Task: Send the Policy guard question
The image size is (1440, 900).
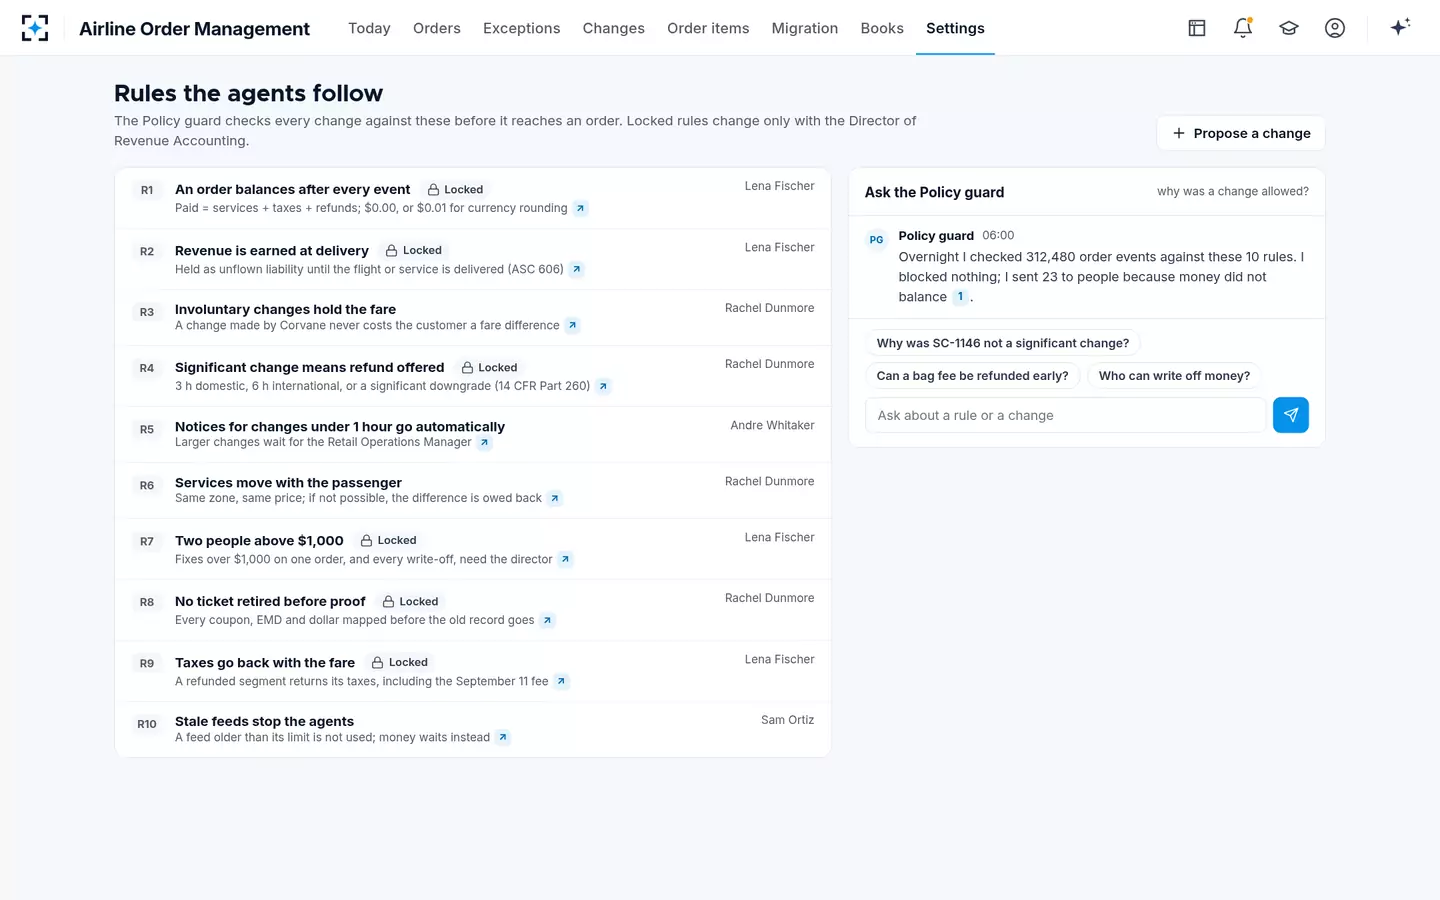Action: click(x=1291, y=415)
